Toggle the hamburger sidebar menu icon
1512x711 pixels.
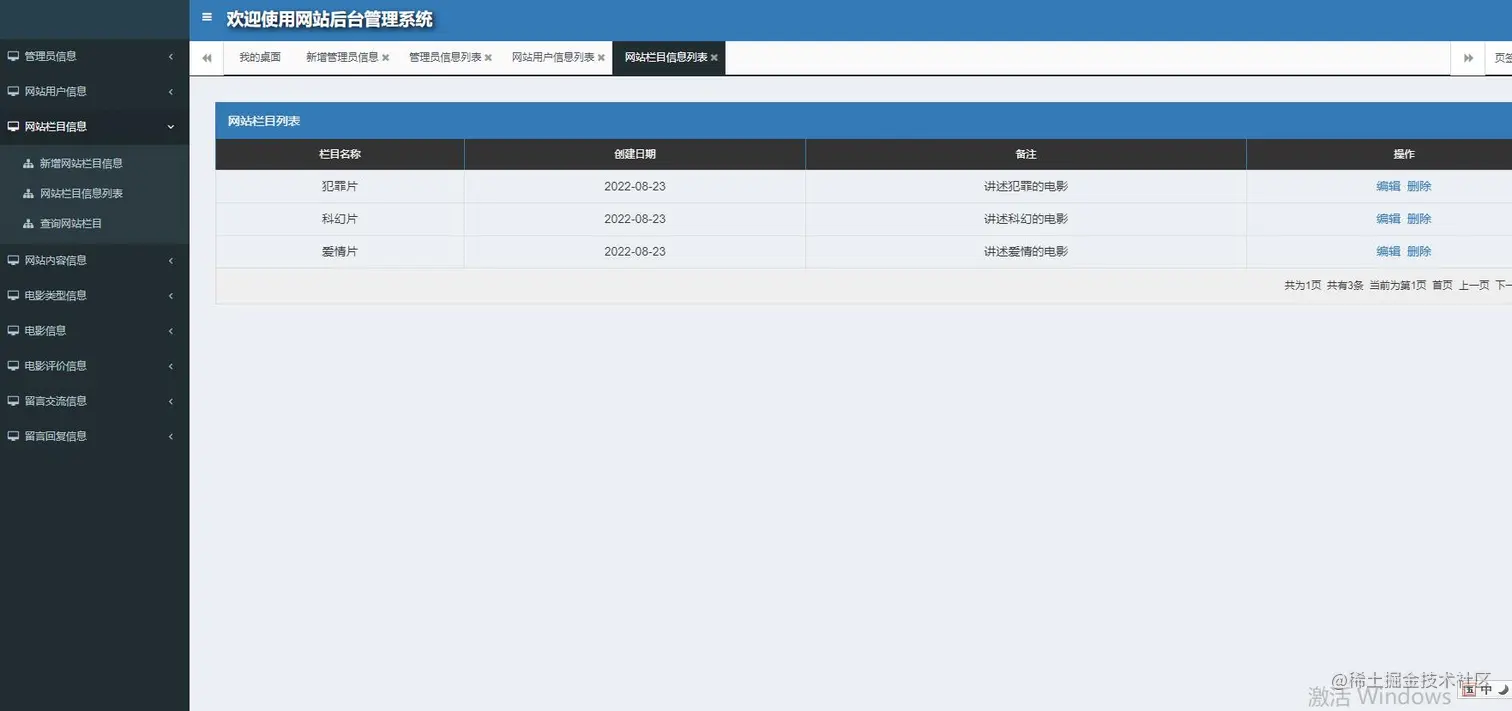[207, 17]
